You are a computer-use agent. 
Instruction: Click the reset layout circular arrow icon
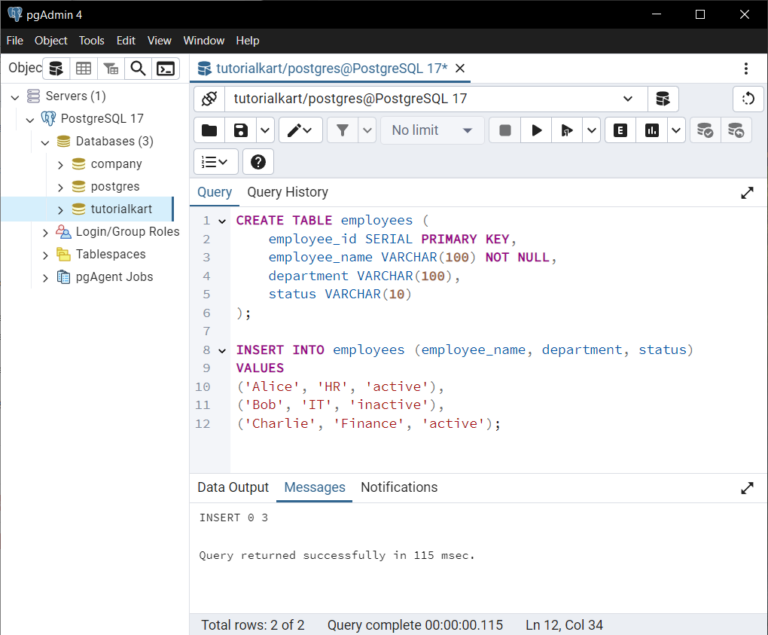tap(748, 99)
